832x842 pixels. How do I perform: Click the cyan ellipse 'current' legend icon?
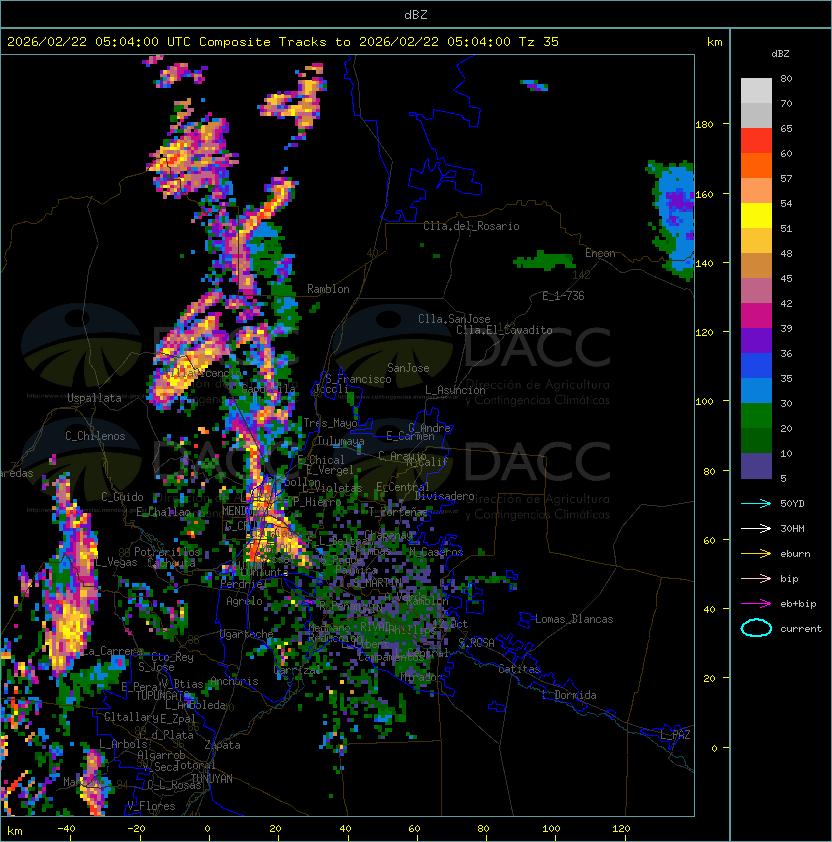[x=756, y=628]
